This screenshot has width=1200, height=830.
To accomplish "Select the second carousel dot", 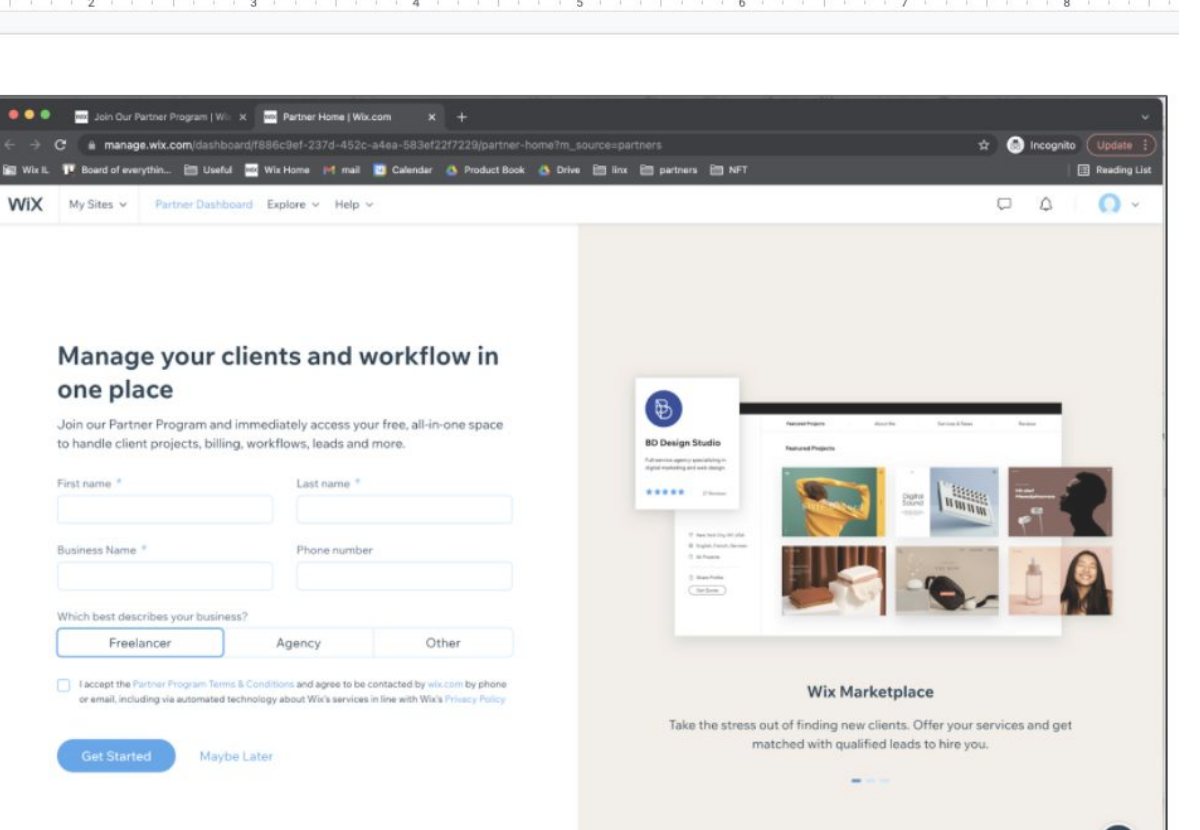I will pyautogui.click(x=871, y=780).
